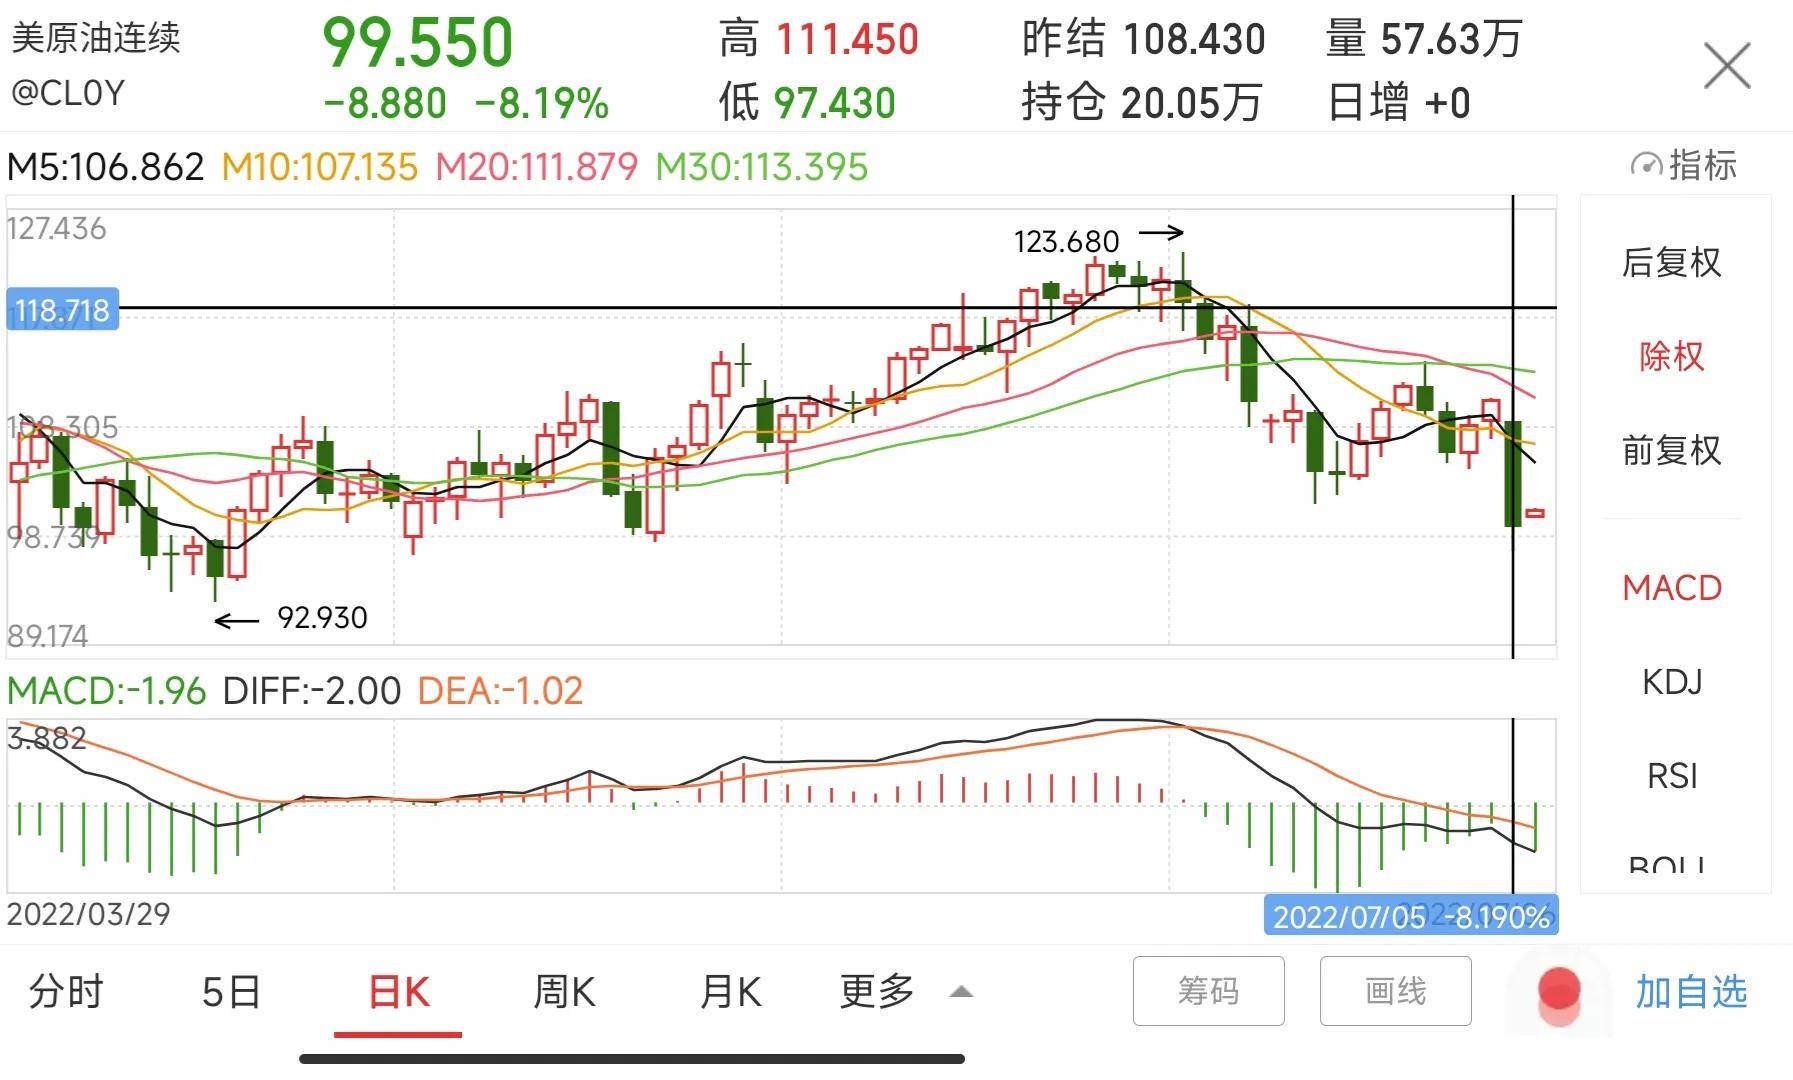Select the 周K weekly candlestick tab
This screenshot has width=1793, height=1080.
tap(564, 992)
